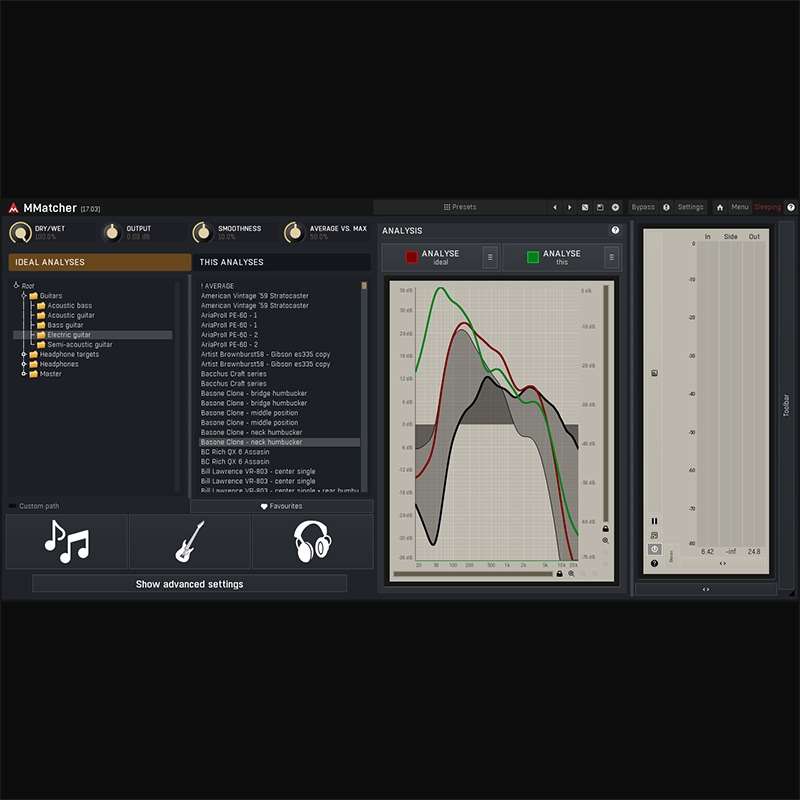Image resolution: width=800 pixels, height=800 pixels.
Task: Show advanced settings
Action: click(x=189, y=584)
